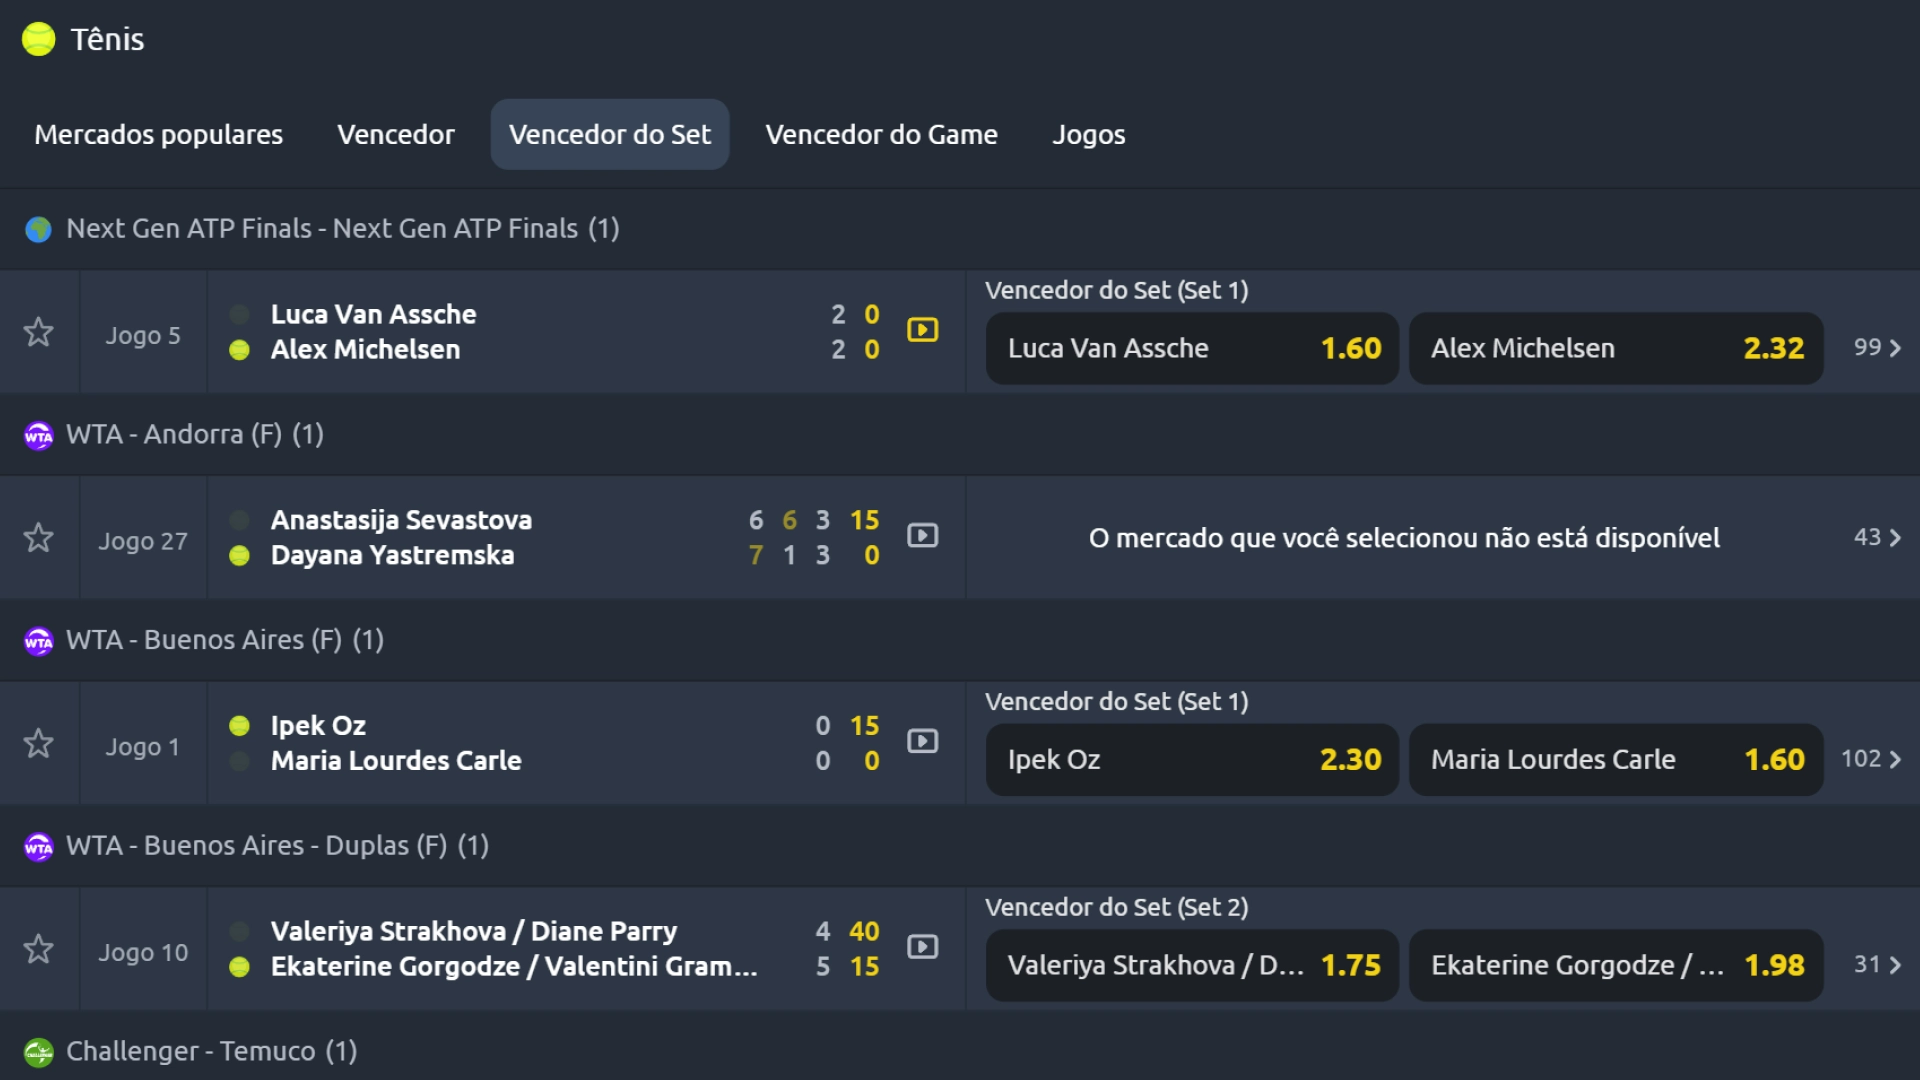
Task: Open the live stream for Van Assche match
Action: point(922,331)
